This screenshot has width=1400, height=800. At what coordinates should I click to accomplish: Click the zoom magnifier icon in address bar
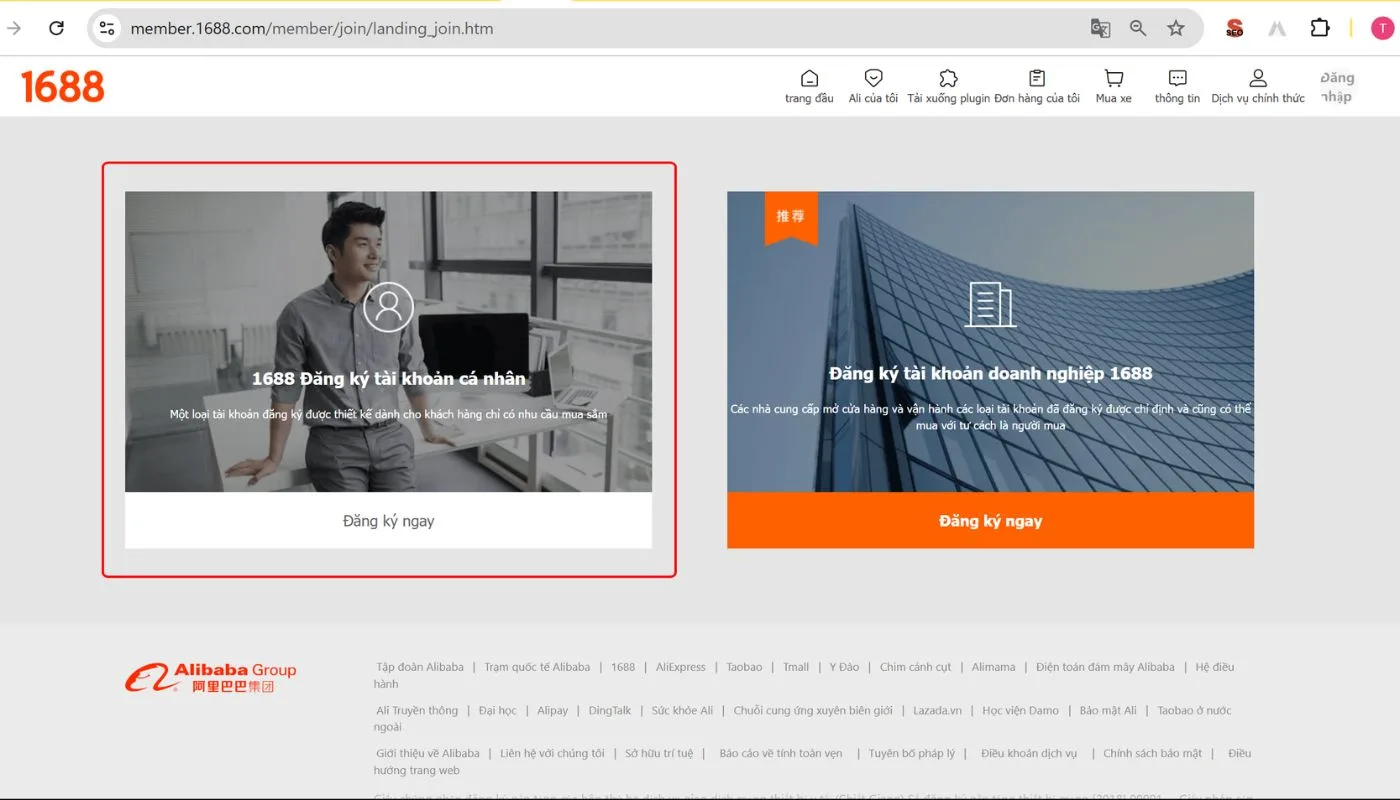coord(1138,28)
